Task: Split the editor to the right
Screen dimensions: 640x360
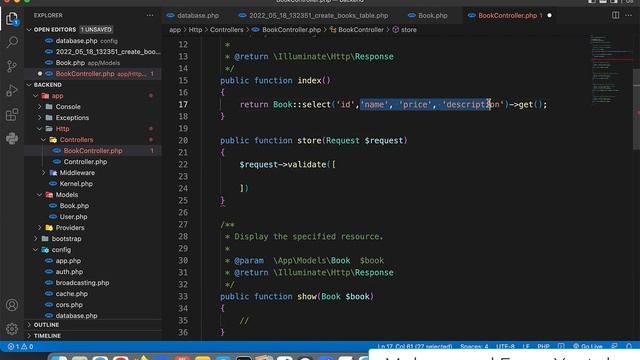Action: (616, 15)
